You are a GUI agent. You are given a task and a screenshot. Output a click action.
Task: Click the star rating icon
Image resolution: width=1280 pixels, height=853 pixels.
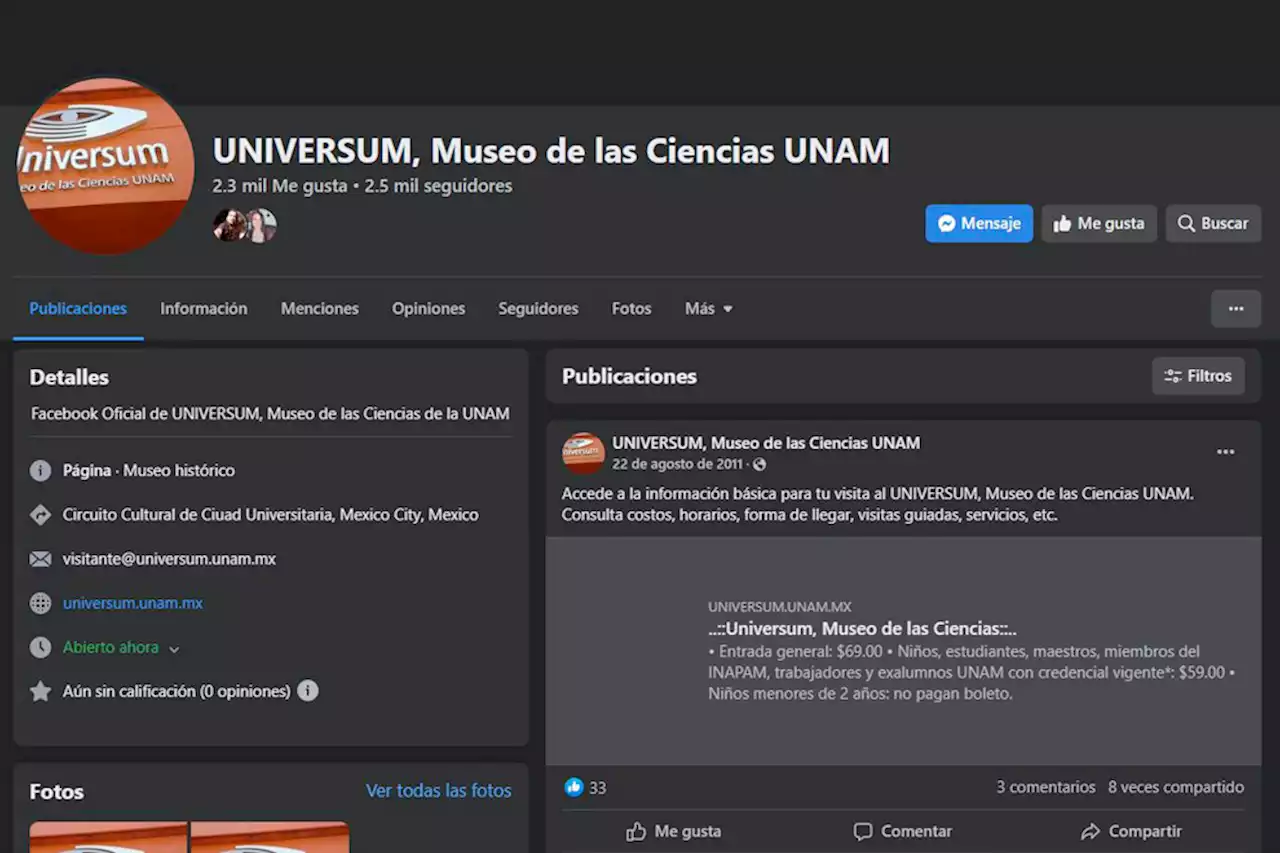click(40, 691)
